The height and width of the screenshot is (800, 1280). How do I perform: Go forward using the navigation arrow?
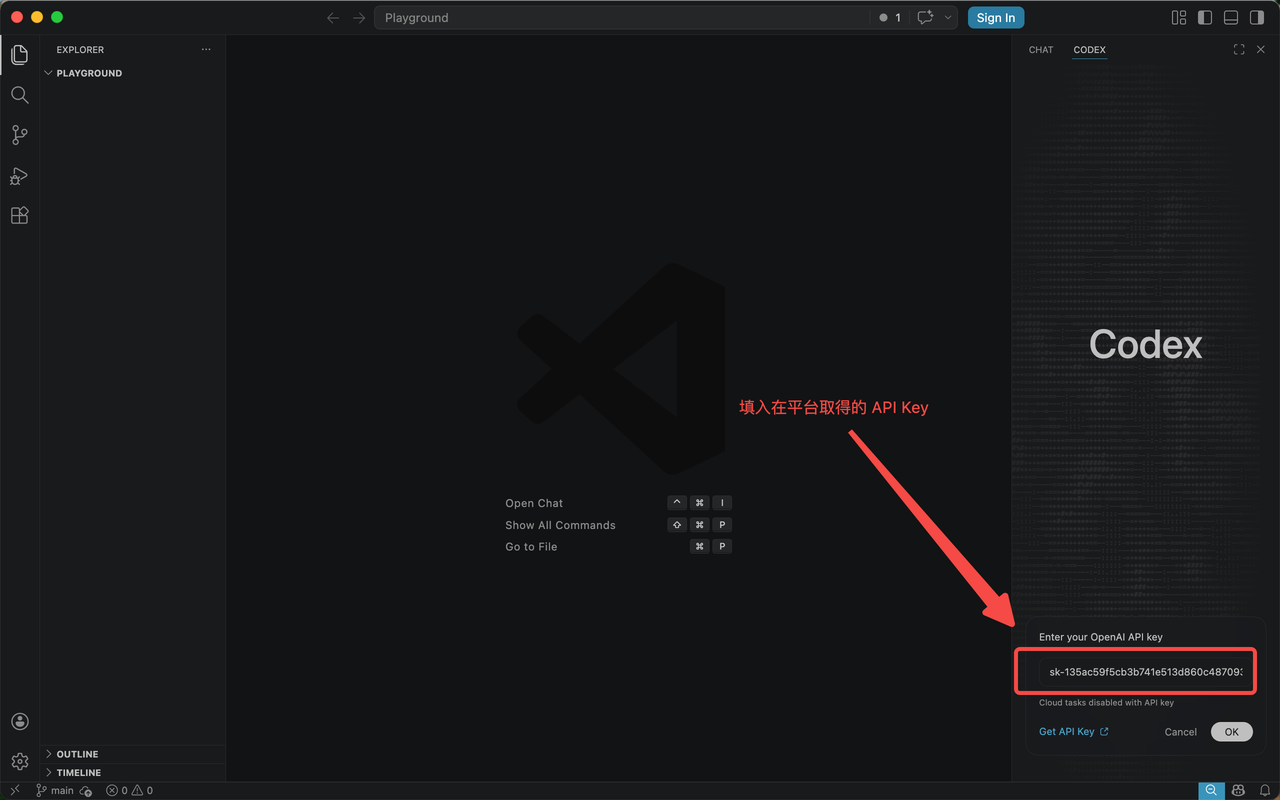pos(359,18)
